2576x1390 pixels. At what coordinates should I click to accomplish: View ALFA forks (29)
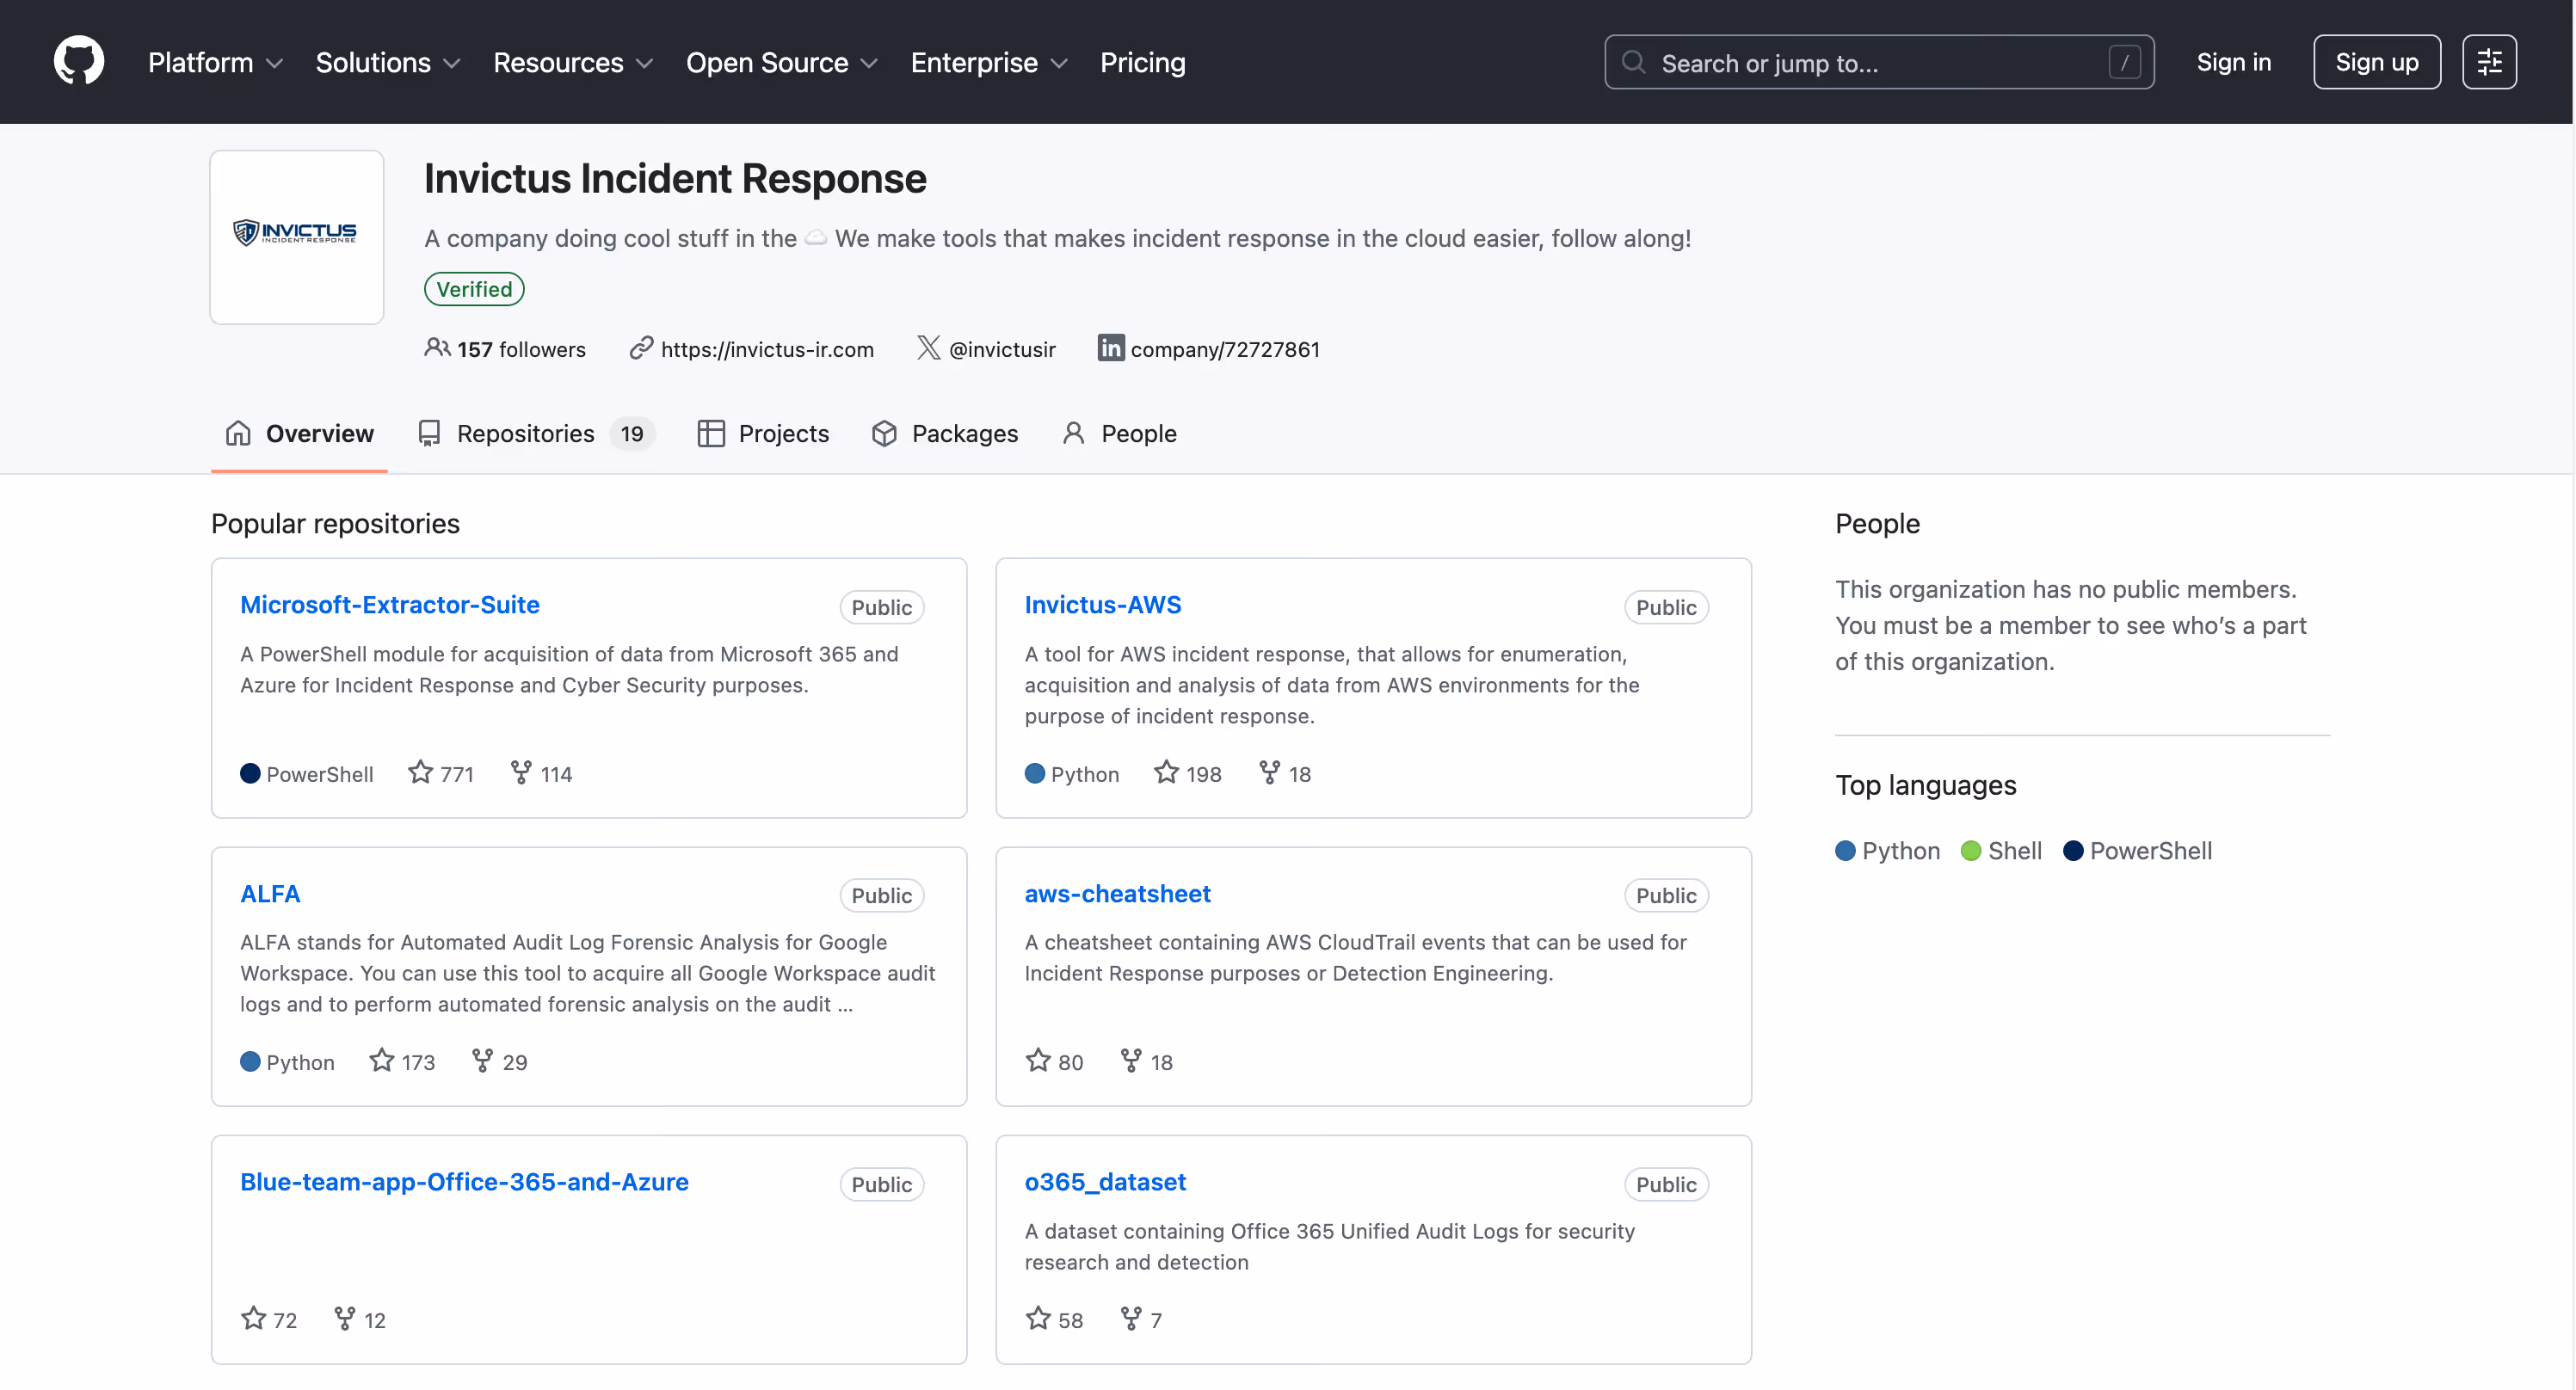tap(499, 1061)
